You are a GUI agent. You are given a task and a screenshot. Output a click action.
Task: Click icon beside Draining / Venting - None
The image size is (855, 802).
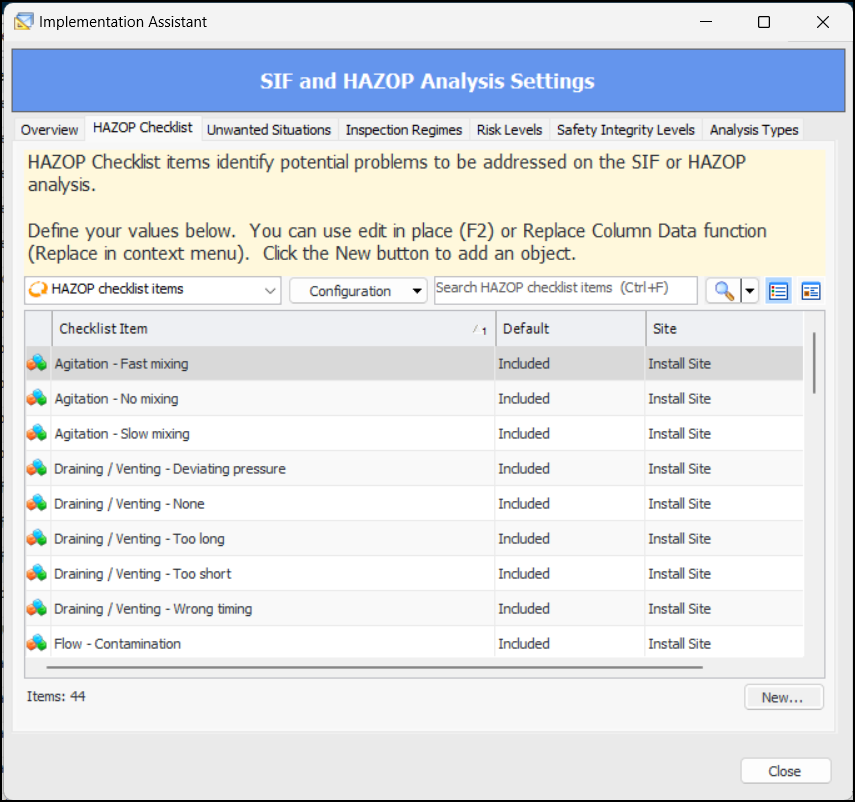[x=37, y=504]
